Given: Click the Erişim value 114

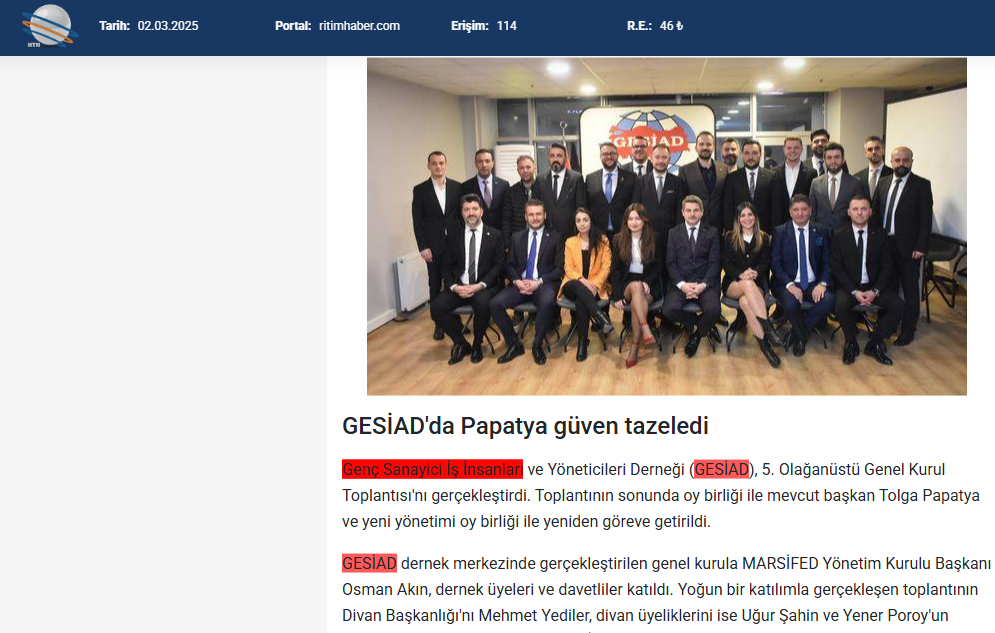Looking at the screenshot, I should [506, 26].
